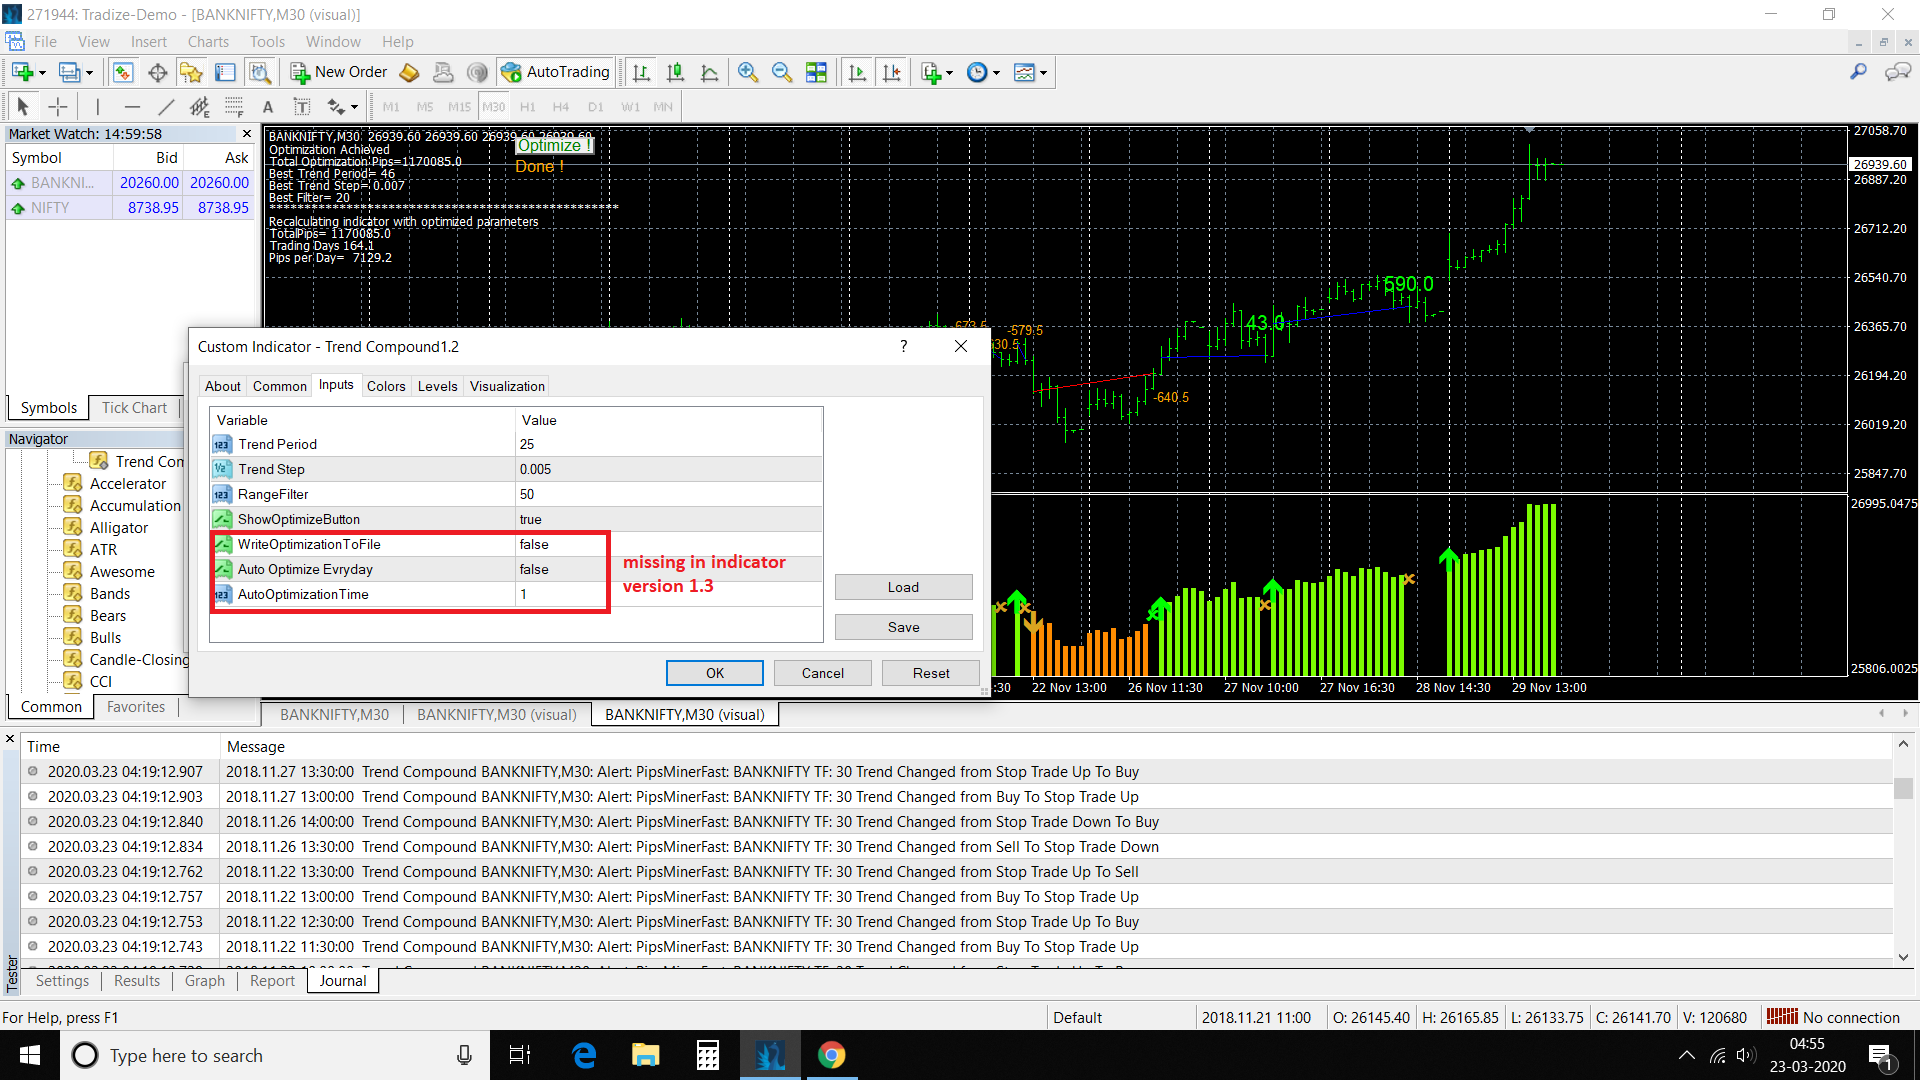The image size is (1920, 1080).
Task: Open the chart templates dropdown arrow
Action: [1043, 73]
